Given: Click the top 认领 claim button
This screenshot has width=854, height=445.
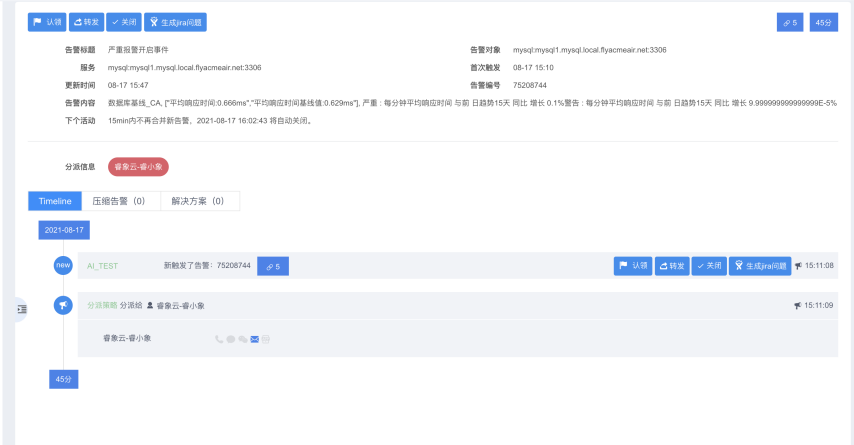Looking at the screenshot, I should [47, 22].
